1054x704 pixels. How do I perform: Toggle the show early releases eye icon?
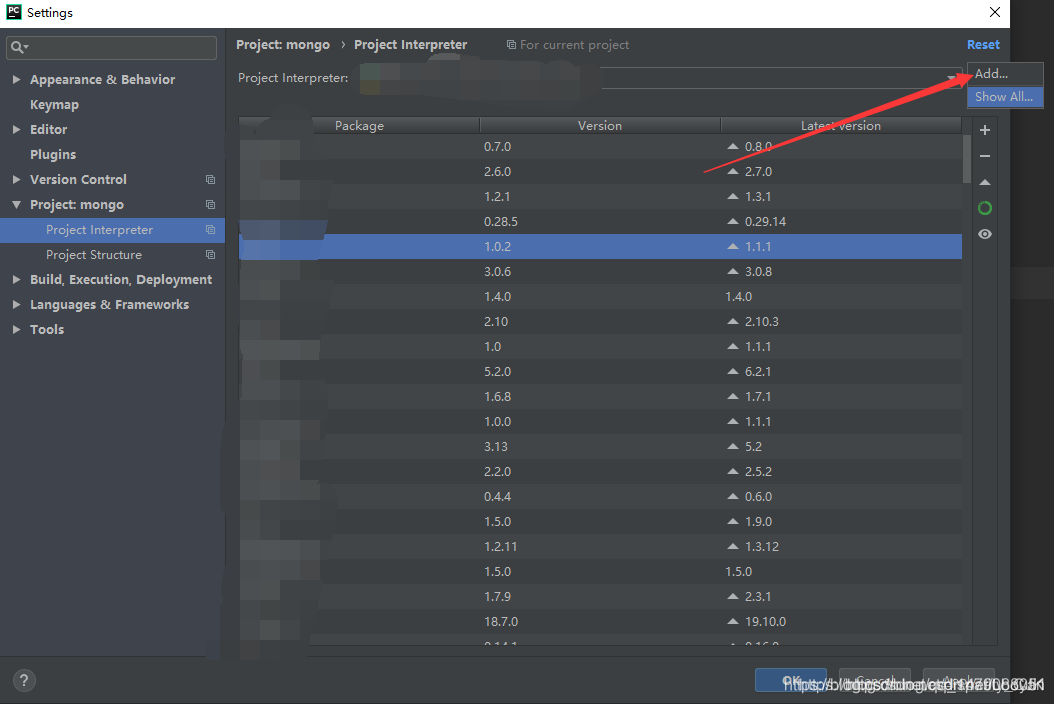985,234
